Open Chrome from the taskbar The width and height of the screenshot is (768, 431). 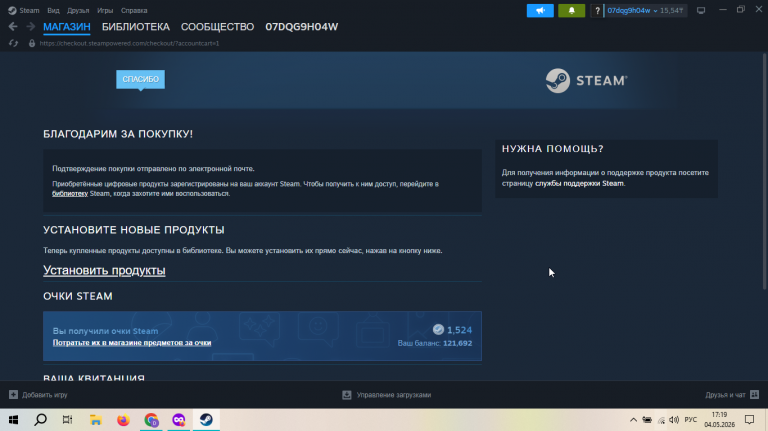[x=151, y=420]
